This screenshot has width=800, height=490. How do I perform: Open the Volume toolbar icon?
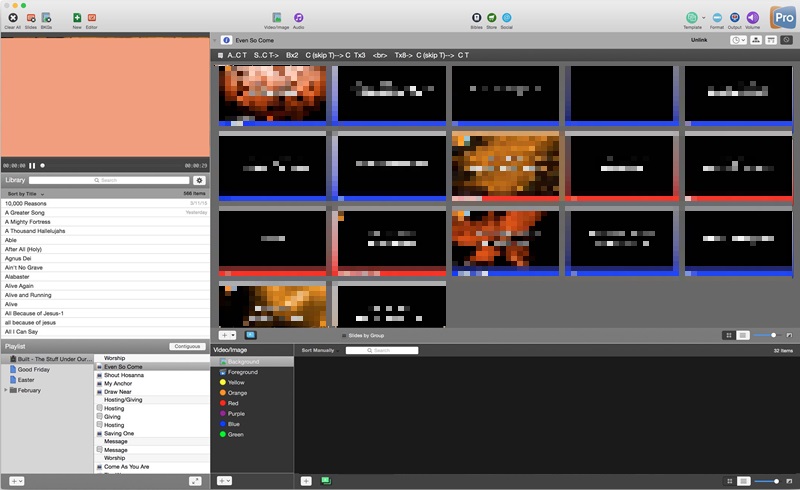(x=753, y=18)
